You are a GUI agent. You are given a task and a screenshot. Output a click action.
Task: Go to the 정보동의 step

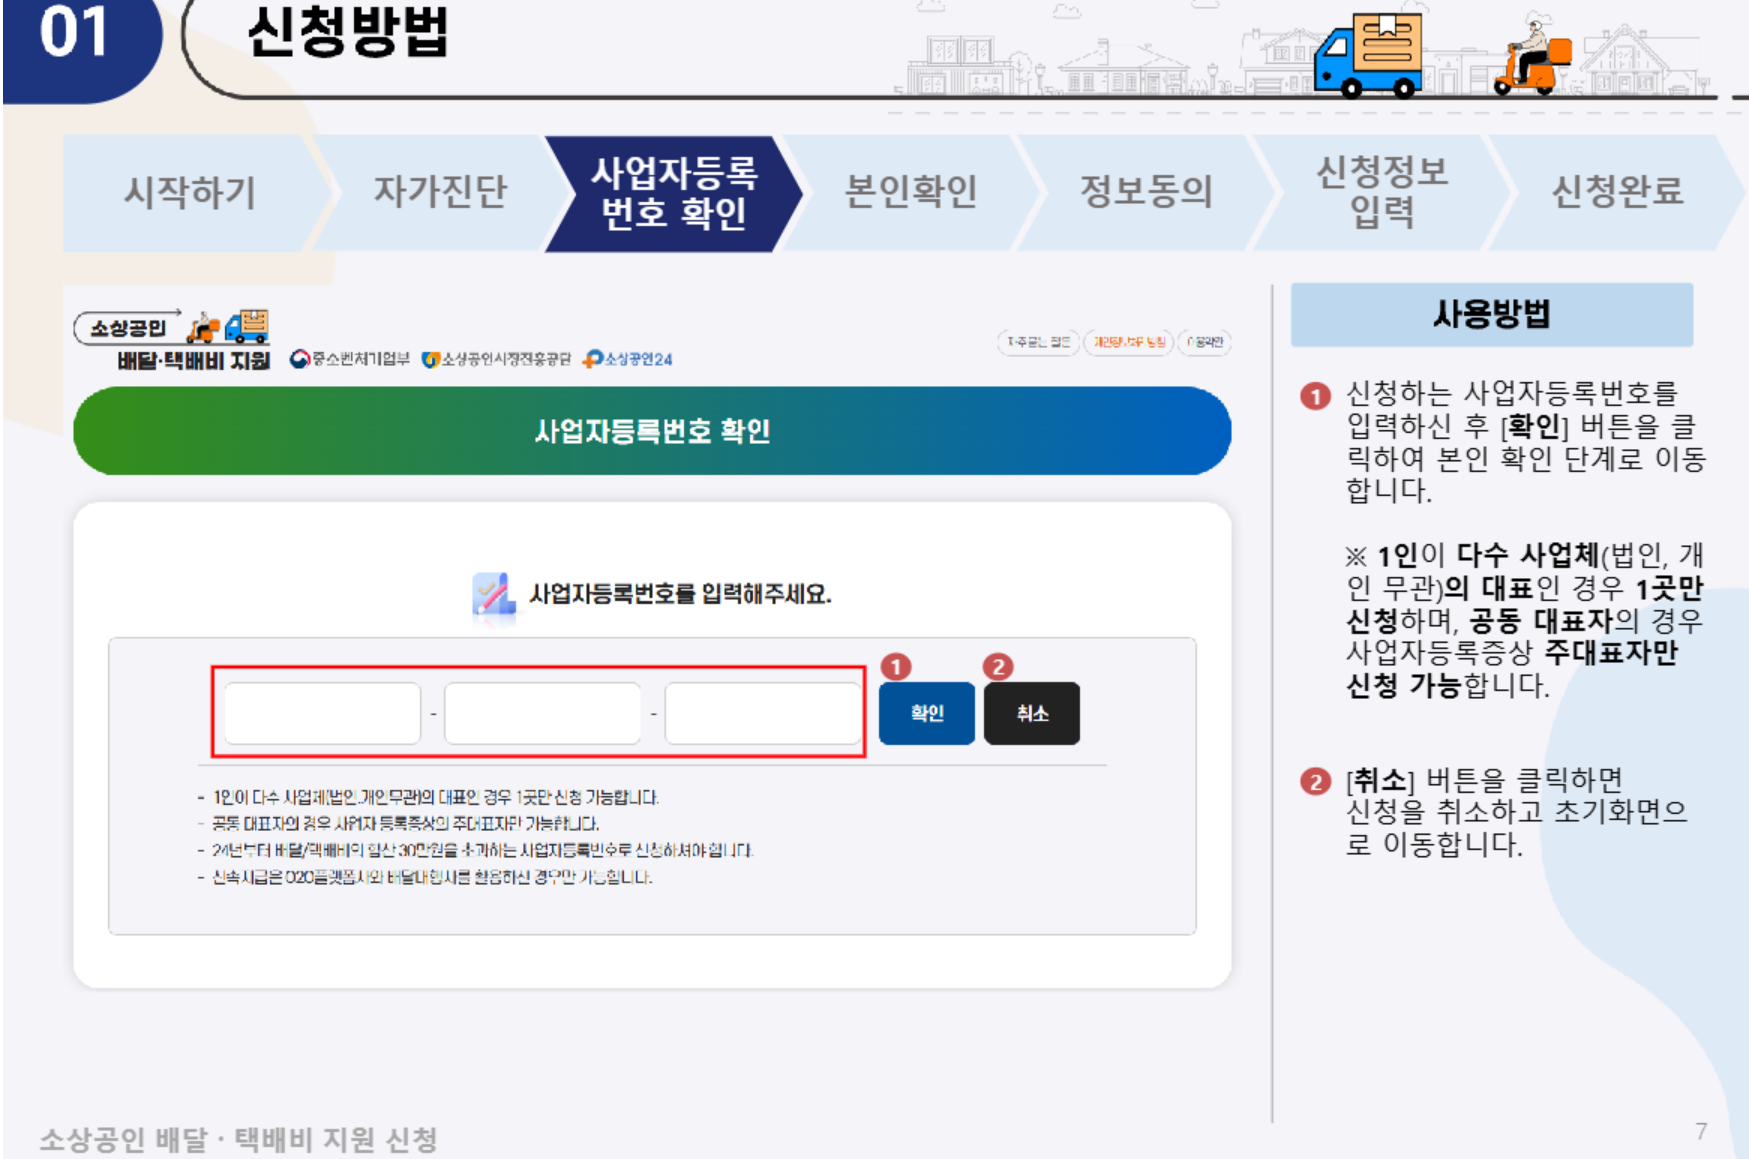1146,192
